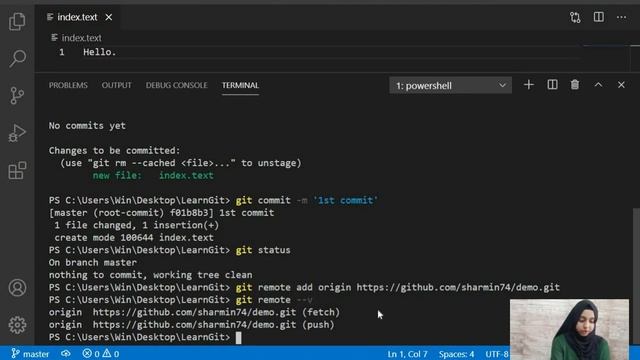The image size is (640, 360).
Task: Switch to the DEBUG CONSOLE tab
Action: (x=177, y=85)
